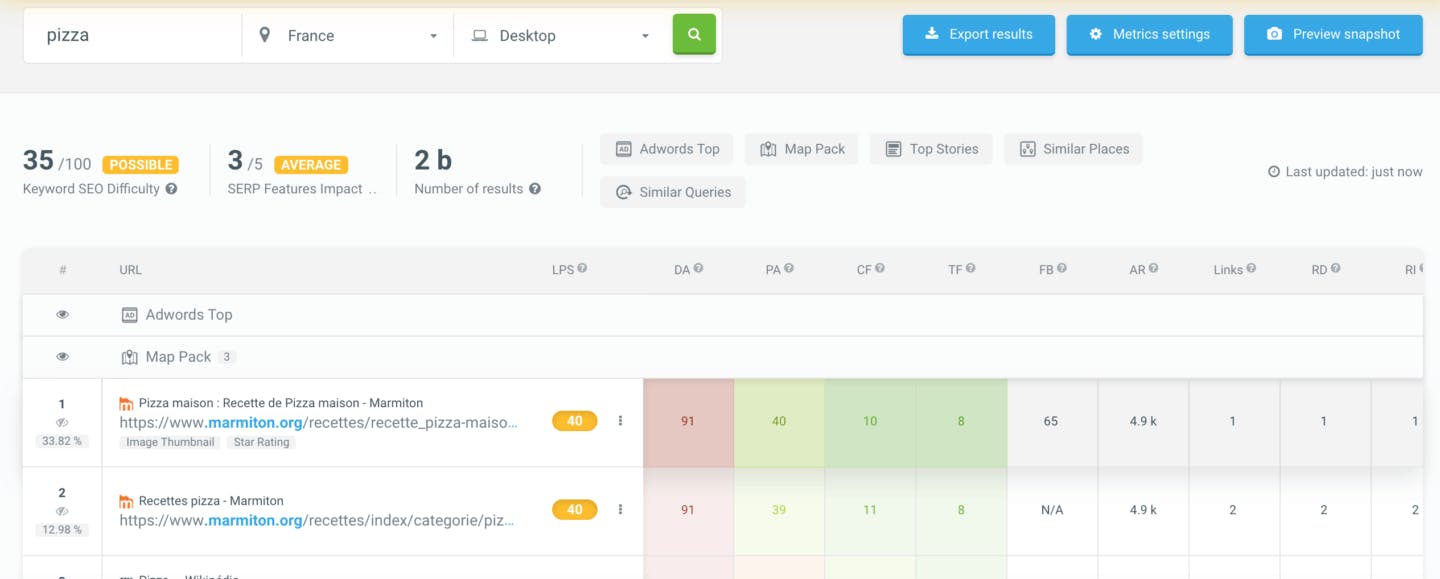Screen dimensions: 1440x579
Task: Click the green search button
Action: (x=694, y=34)
